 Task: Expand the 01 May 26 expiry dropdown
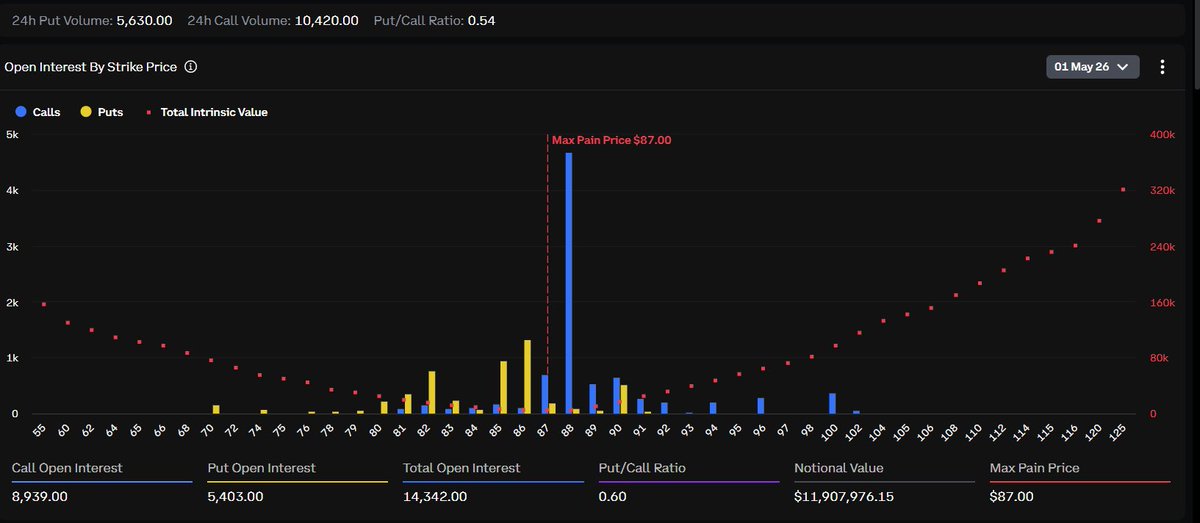[1093, 67]
